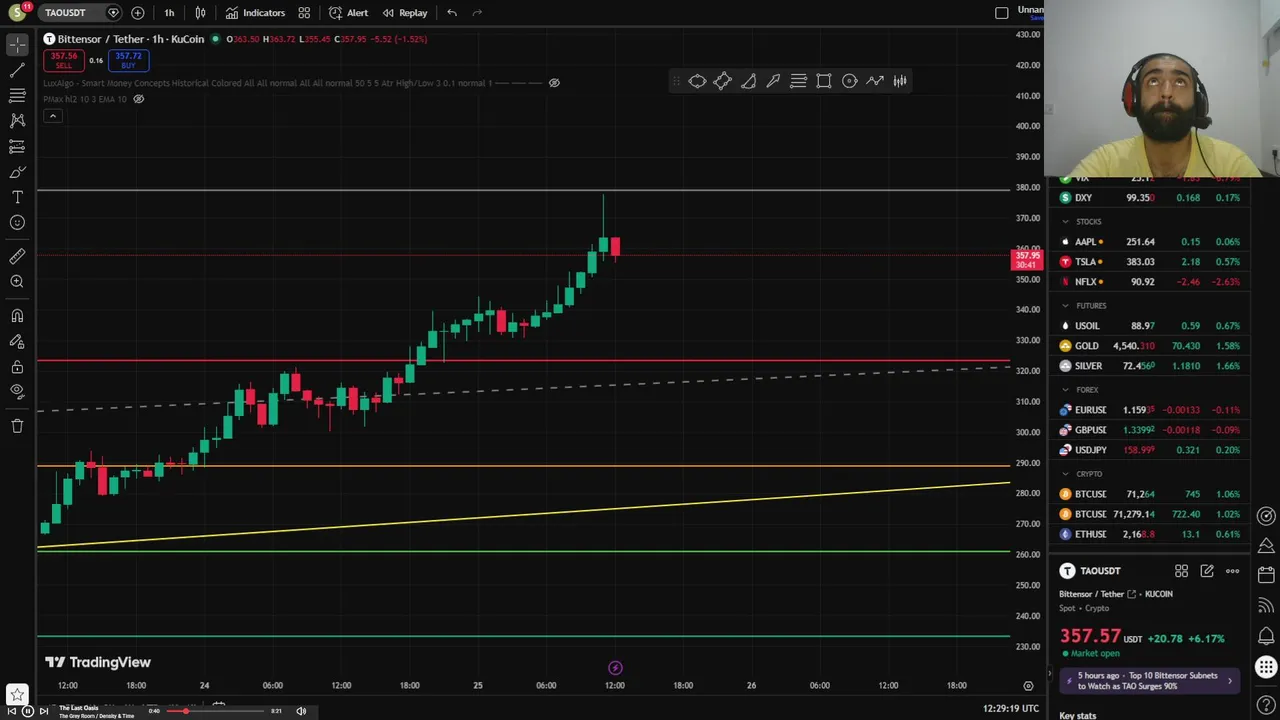This screenshot has height=720, width=1280.
Task: Redo the chart action
Action: [x=477, y=13]
